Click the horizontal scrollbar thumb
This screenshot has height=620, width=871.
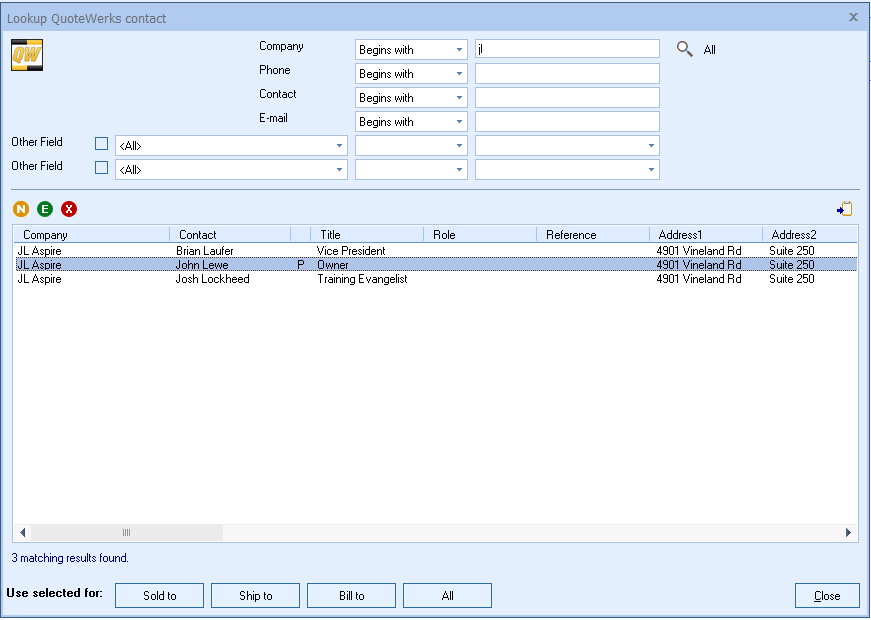coord(127,532)
